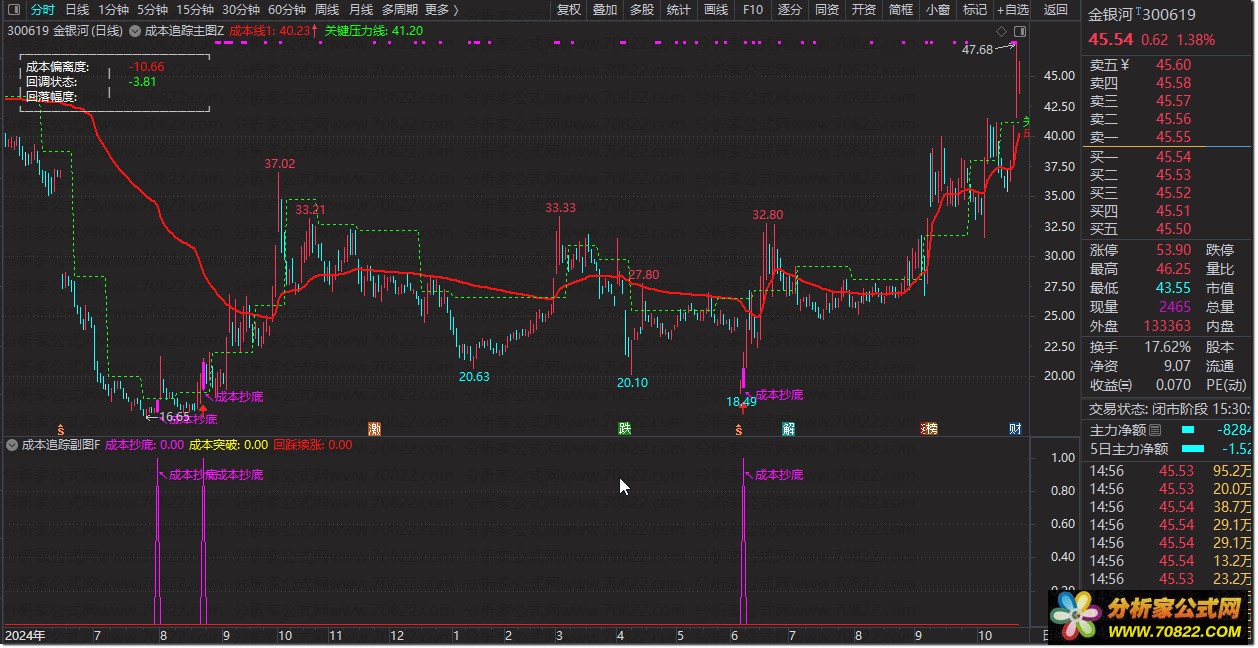The height and width of the screenshot is (648, 1258).
Task: Click the ¥ icon beside 卖五
Action: click(x=1125, y=65)
